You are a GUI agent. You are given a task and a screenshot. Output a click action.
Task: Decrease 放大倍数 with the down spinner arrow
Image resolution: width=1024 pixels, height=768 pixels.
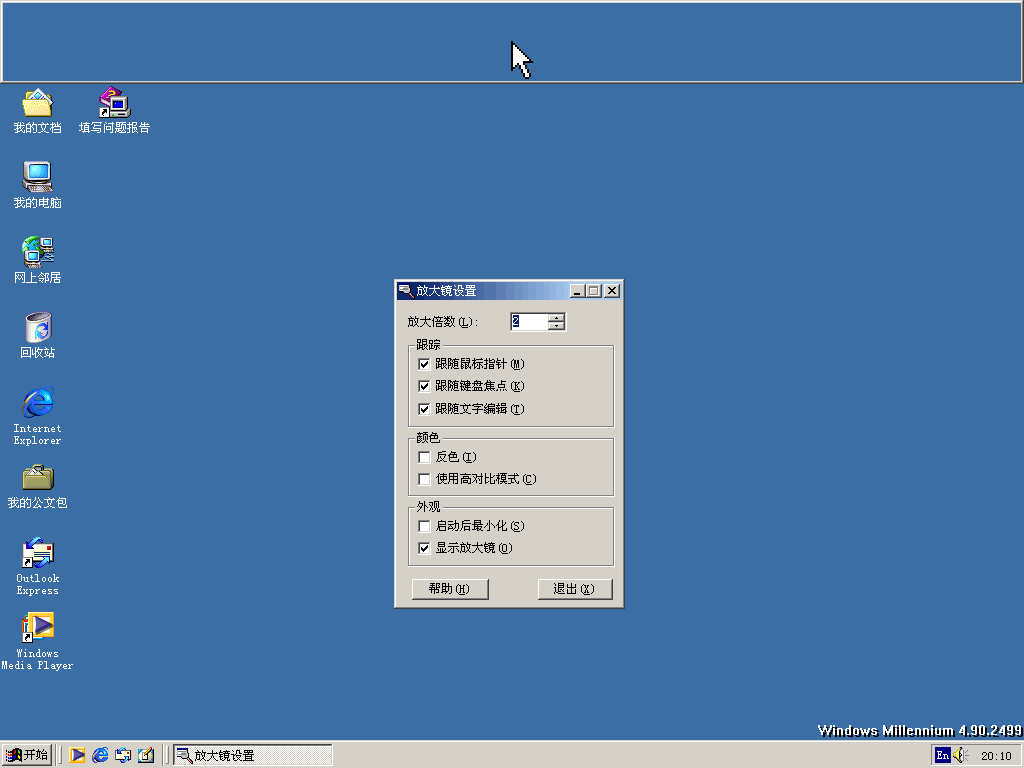(556, 325)
